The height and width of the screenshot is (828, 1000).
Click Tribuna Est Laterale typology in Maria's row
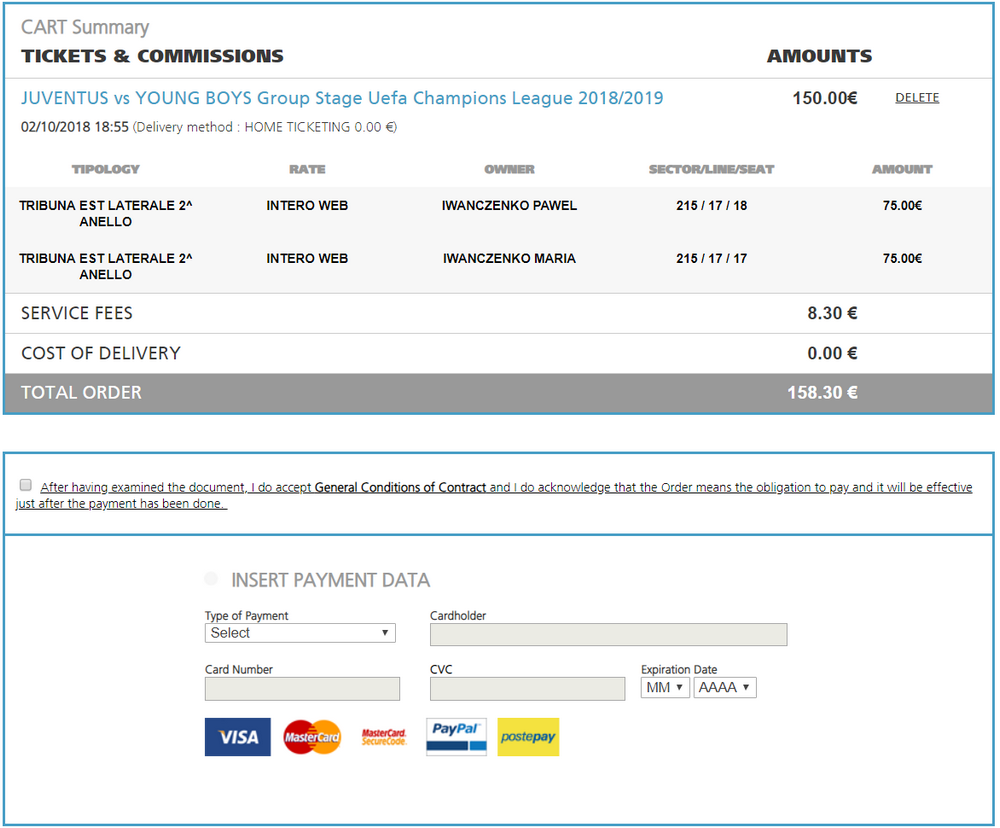(x=105, y=267)
